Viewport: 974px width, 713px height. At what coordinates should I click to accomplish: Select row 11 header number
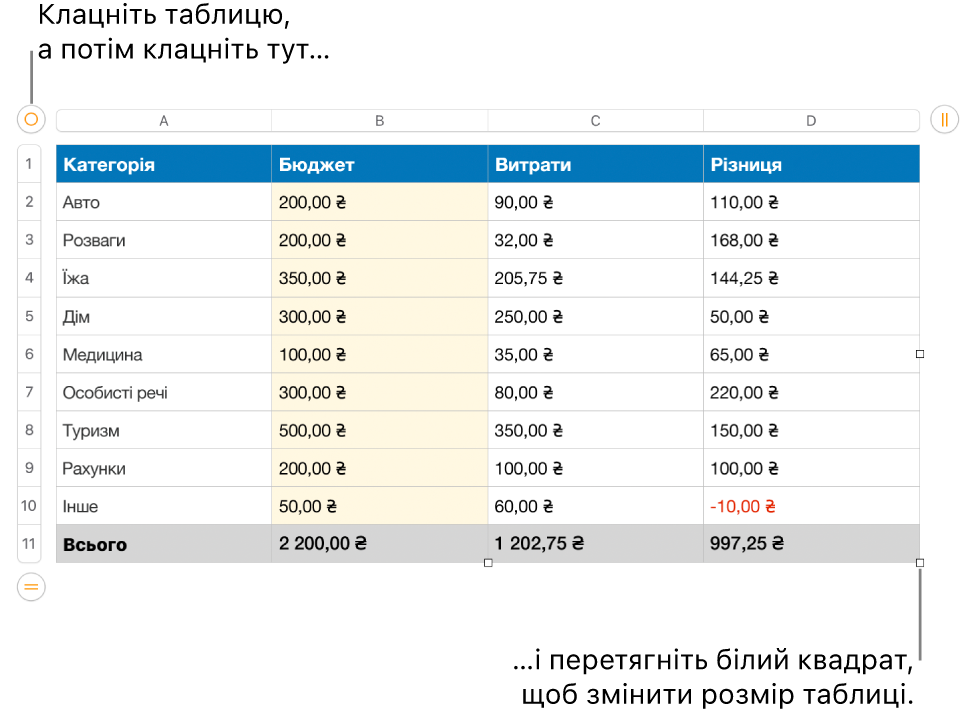[29, 544]
